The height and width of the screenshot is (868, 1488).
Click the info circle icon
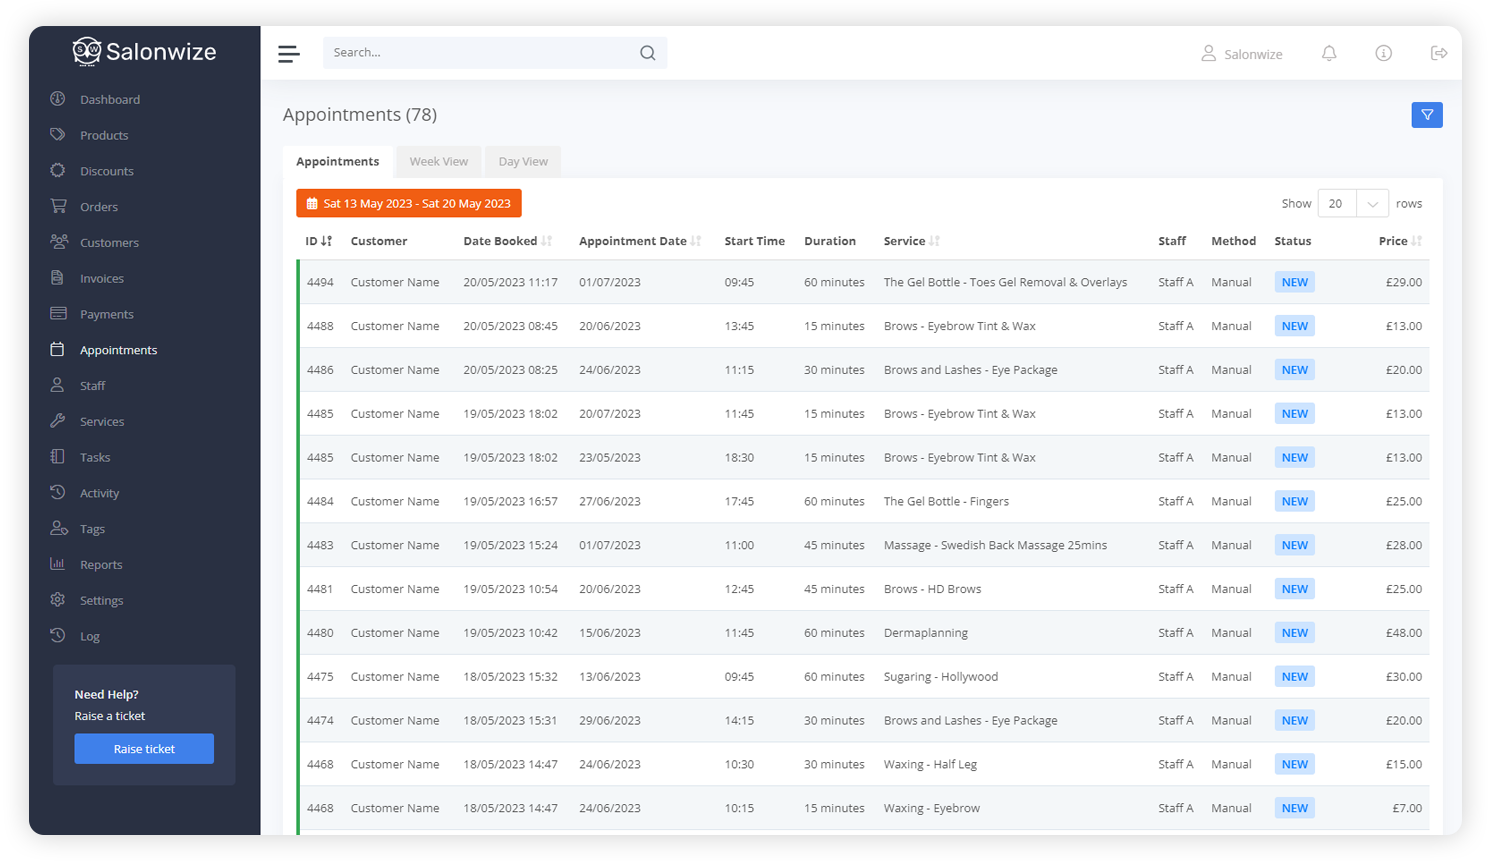[1384, 54]
